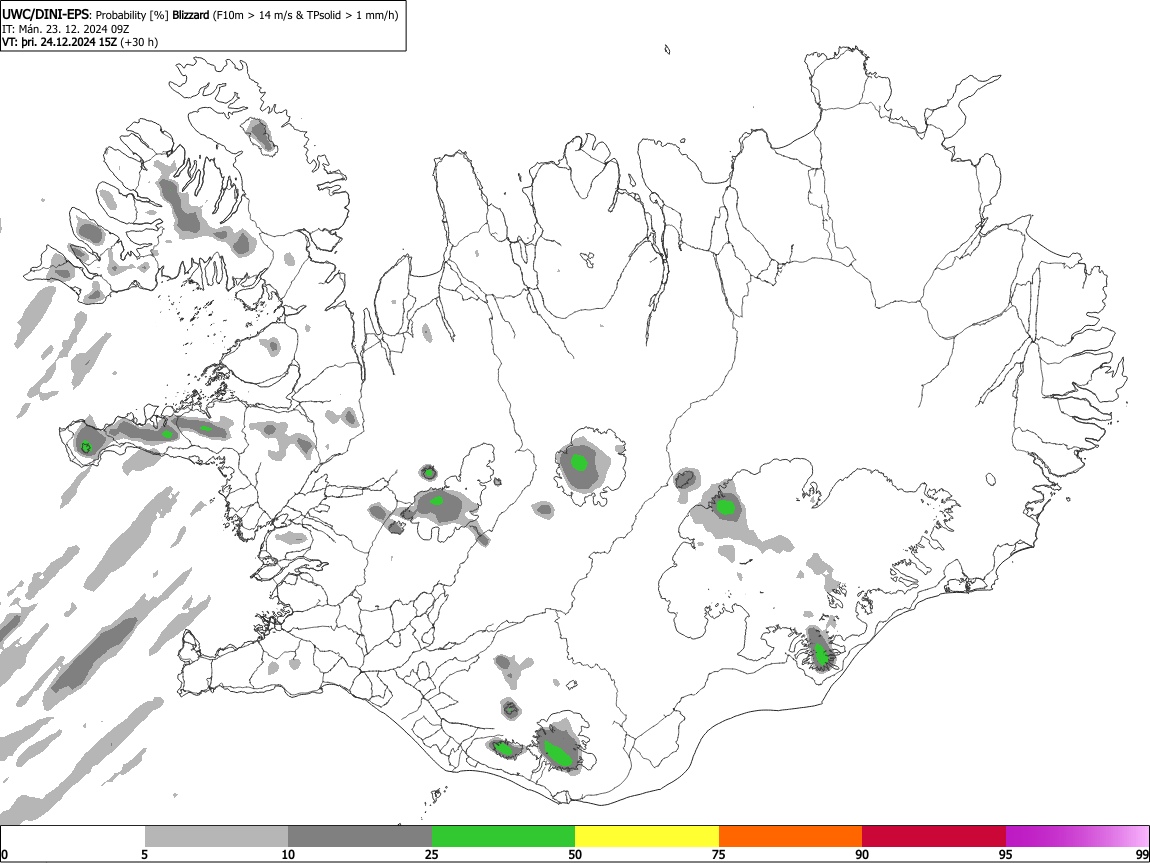The width and height of the screenshot is (1150, 863).
Task: Click the legend label '10'
Action: point(288,854)
